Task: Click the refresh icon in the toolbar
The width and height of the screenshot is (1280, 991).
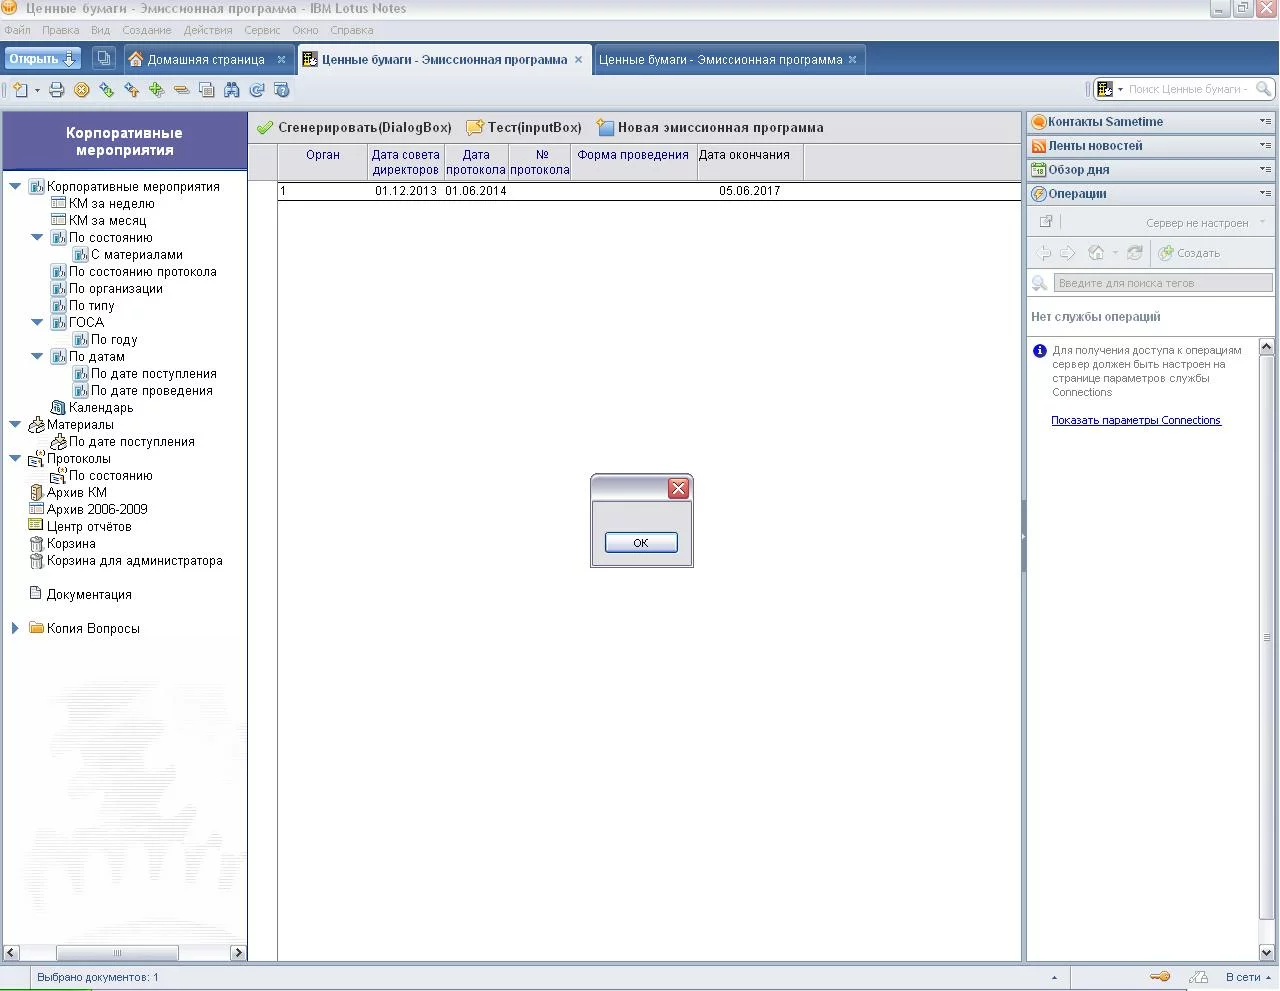Action: [x=257, y=90]
